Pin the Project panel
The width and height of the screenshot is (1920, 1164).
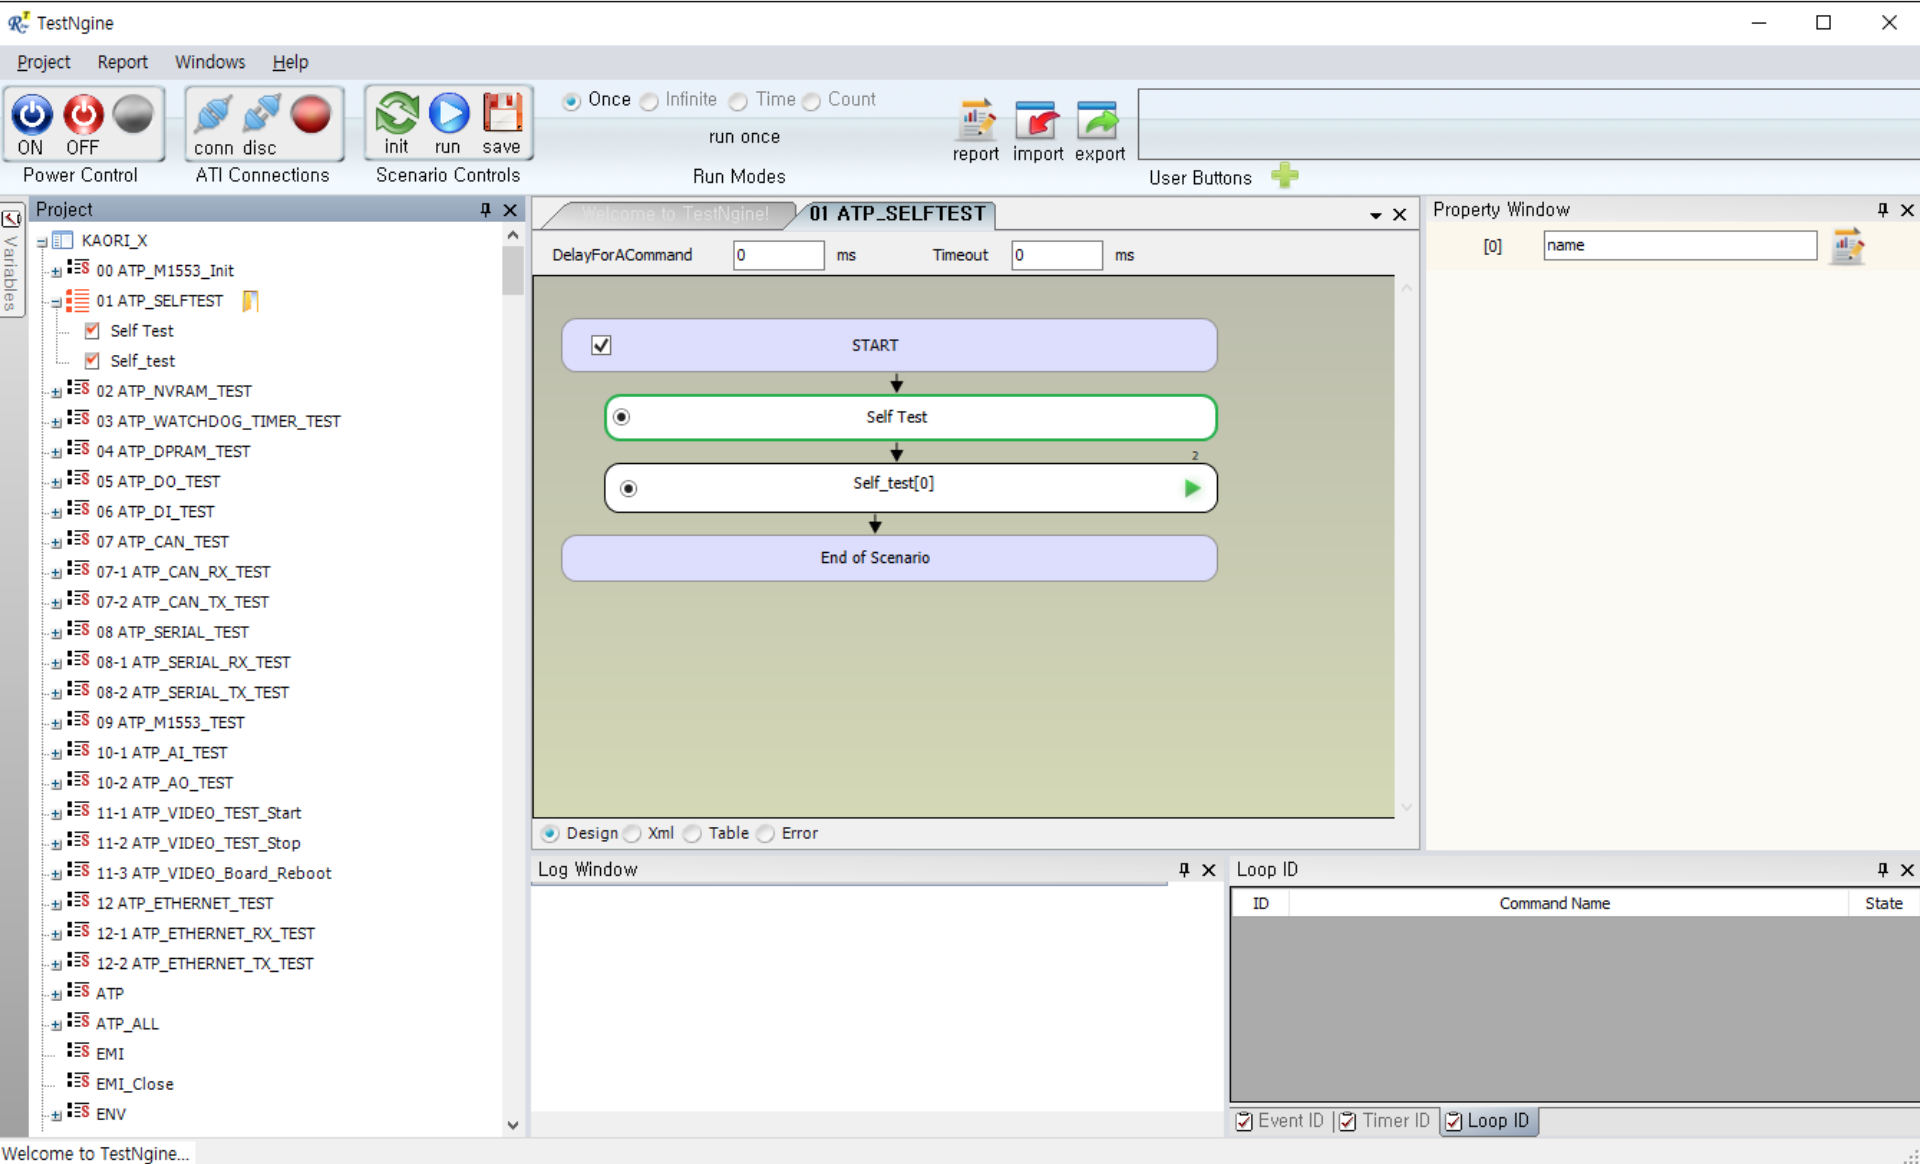tap(486, 210)
